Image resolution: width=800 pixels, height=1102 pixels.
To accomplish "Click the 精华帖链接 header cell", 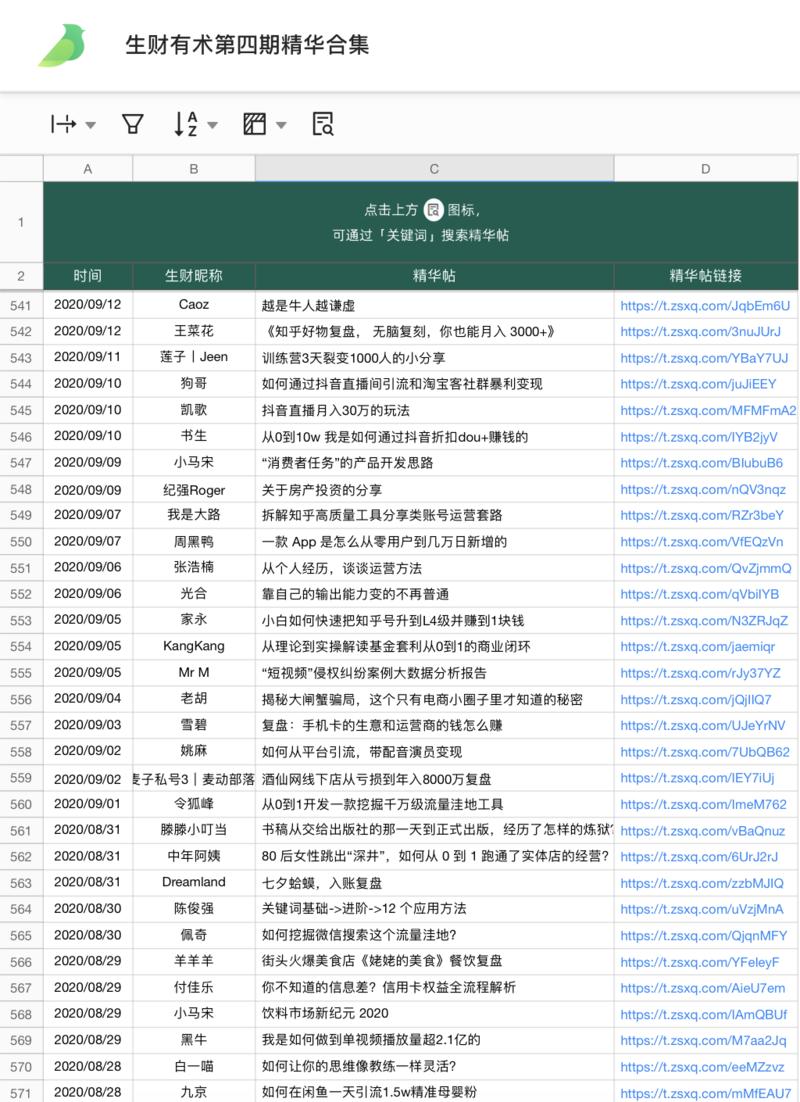I will coord(706,275).
